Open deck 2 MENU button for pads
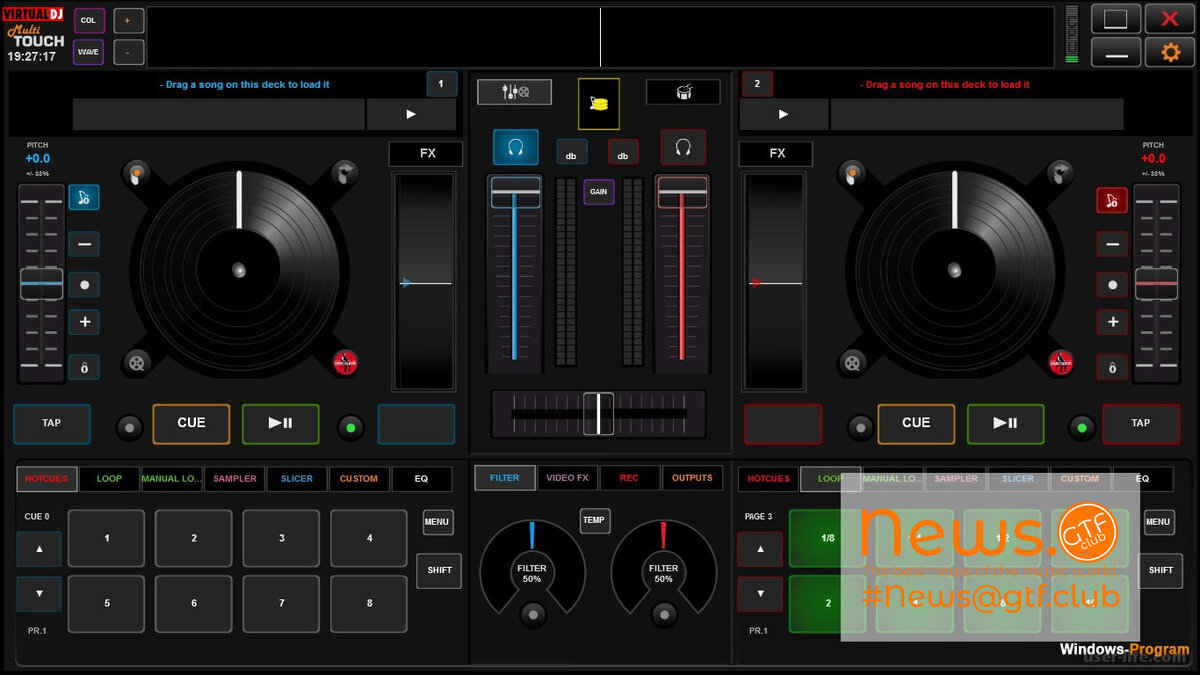Image resolution: width=1200 pixels, height=675 pixels. tap(1158, 522)
